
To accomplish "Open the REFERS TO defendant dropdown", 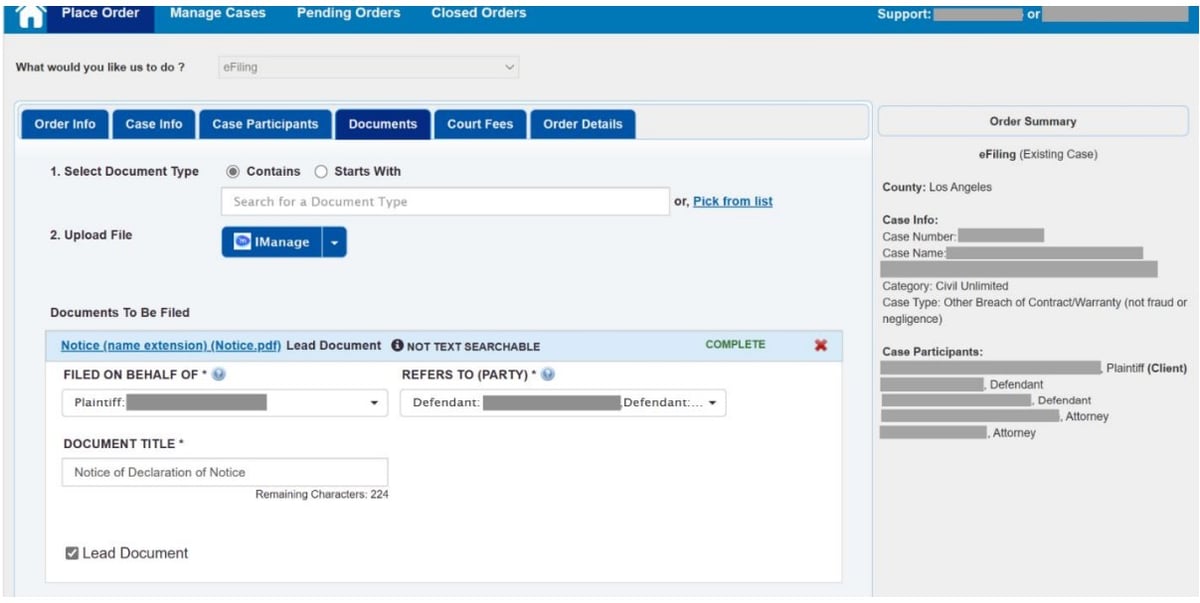I will 715,403.
